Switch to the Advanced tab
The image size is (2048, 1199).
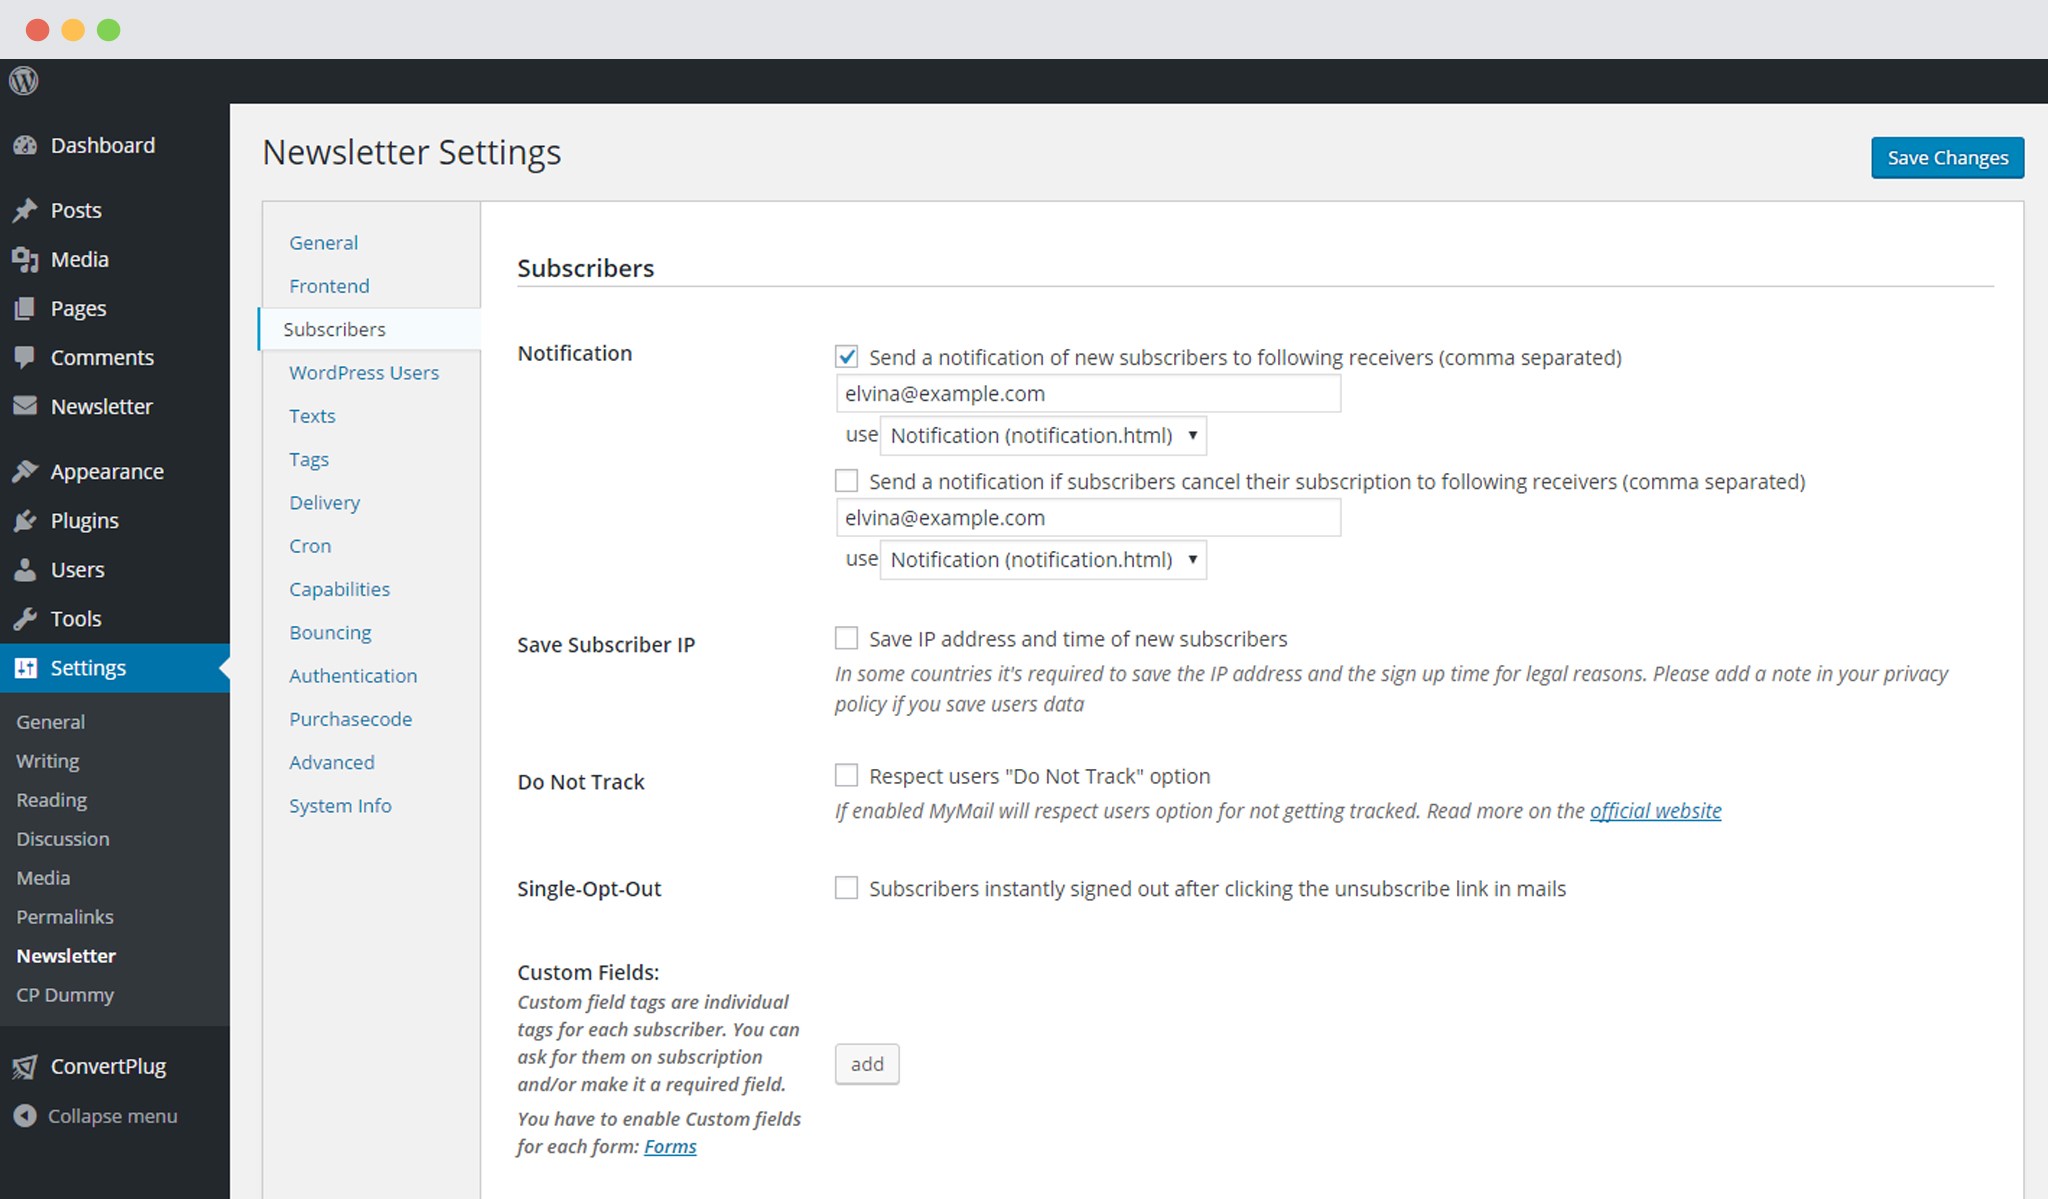tap(331, 762)
